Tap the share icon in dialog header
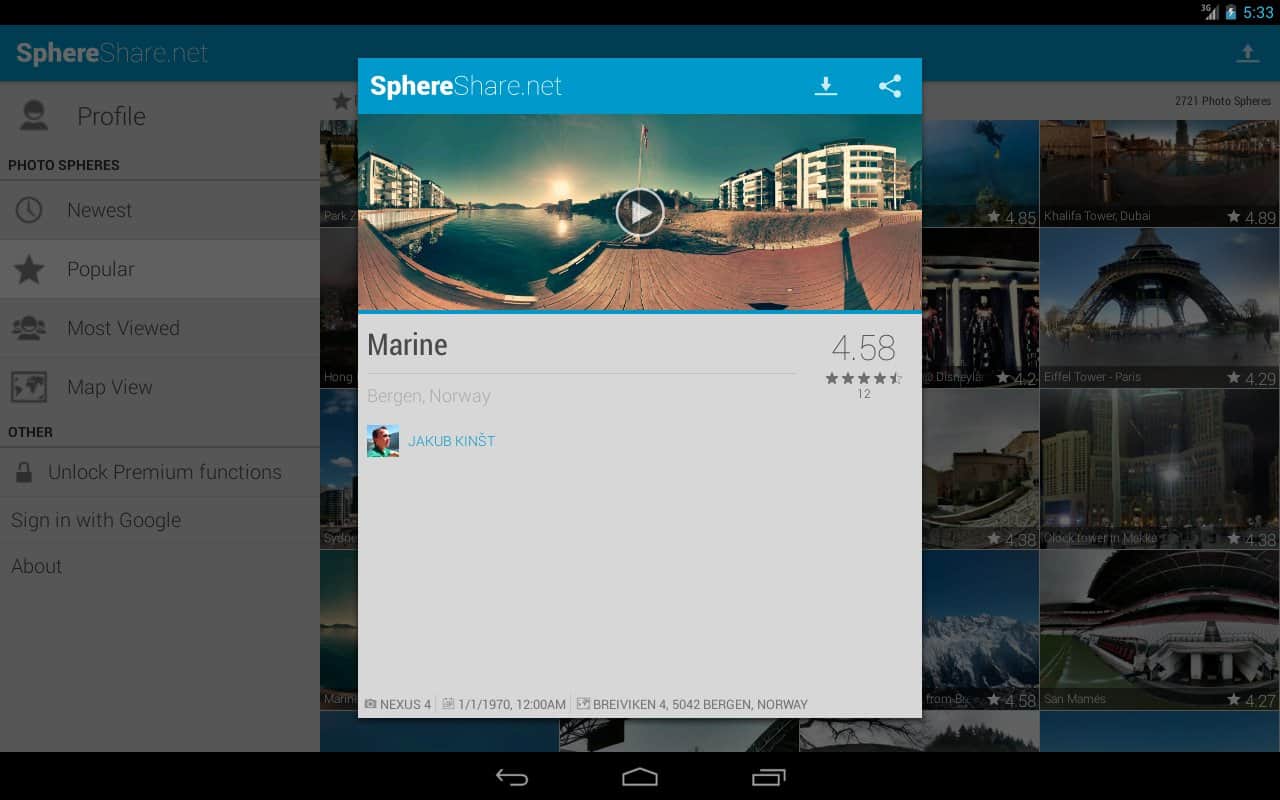 890,86
